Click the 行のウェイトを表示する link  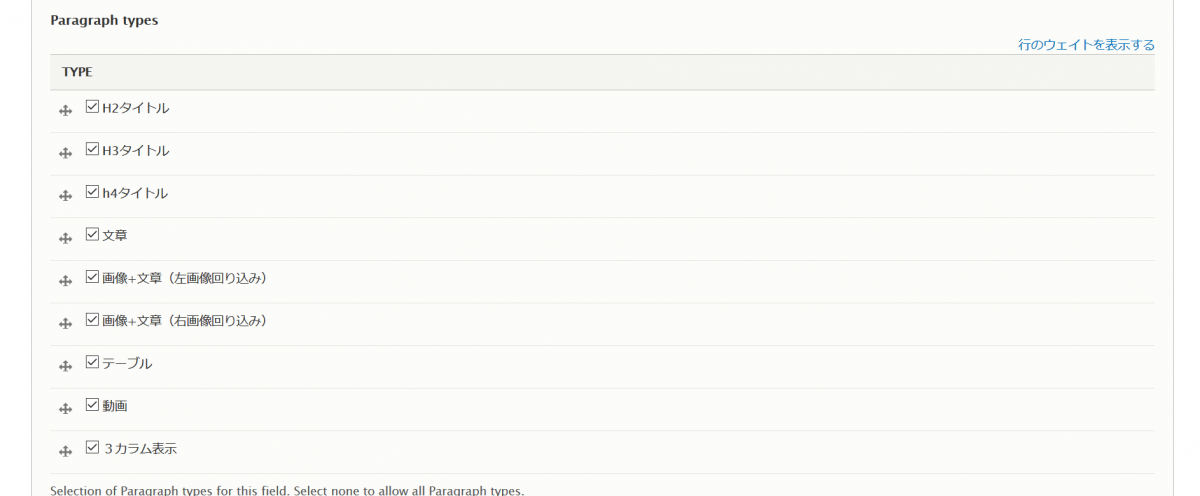1086,45
